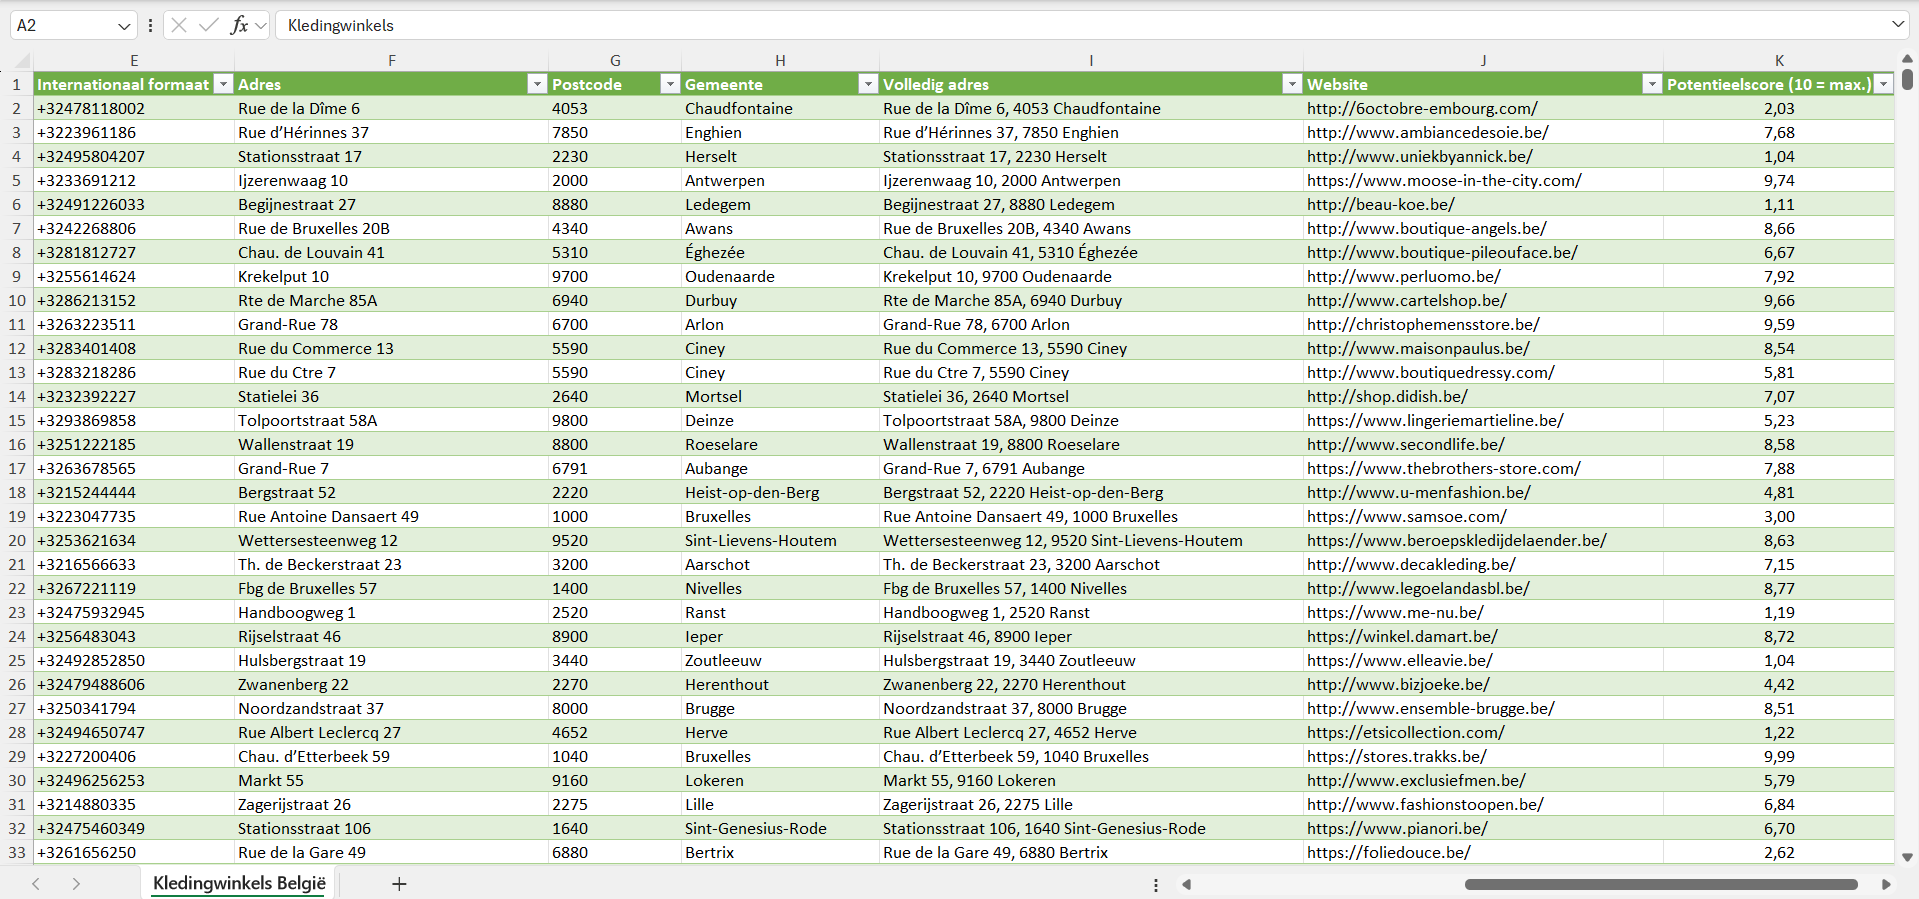
Task: Go to previous sheet arrow
Action: click(x=36, y=884)
